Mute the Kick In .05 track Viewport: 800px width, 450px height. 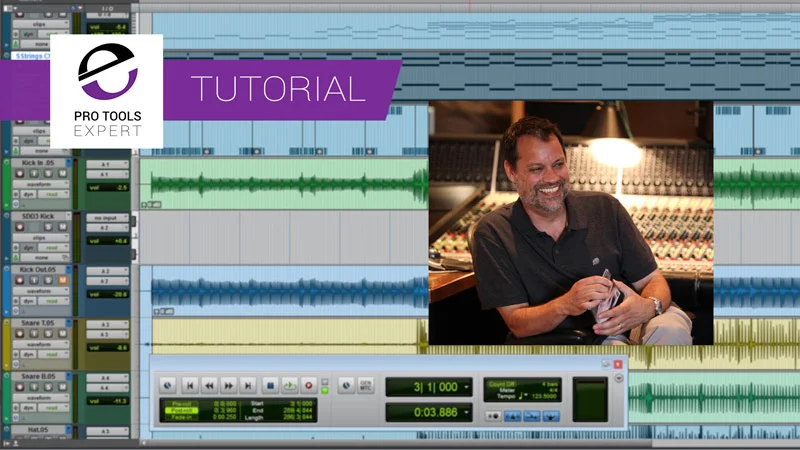tap(62, 173)
